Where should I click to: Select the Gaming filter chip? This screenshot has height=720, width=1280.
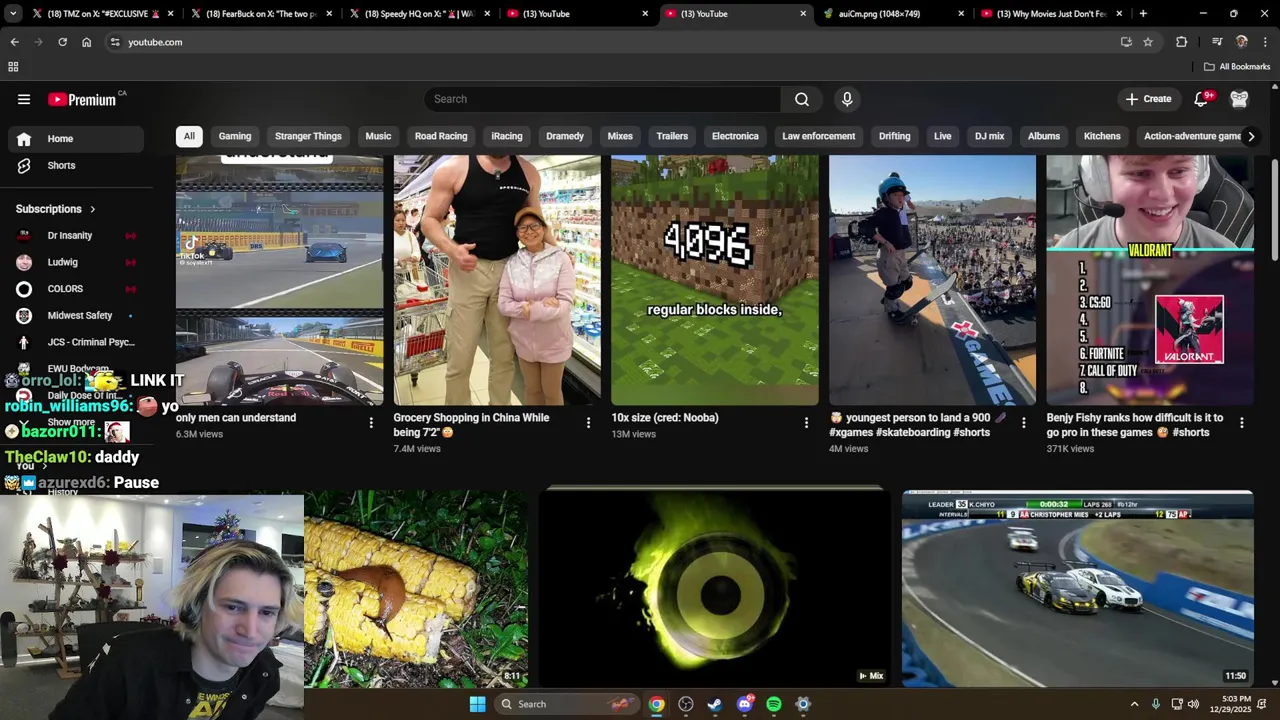coord(235,136)
